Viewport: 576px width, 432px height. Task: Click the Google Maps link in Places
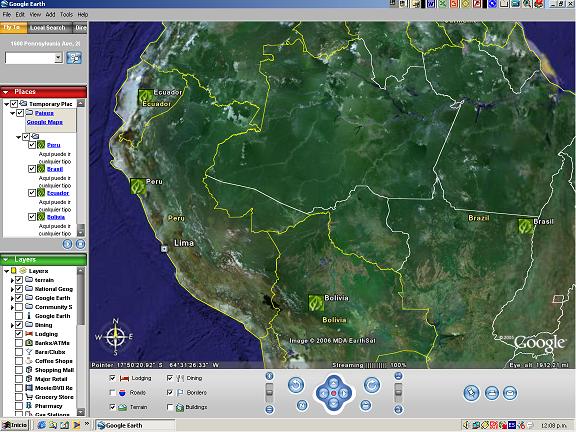(45, 122)
